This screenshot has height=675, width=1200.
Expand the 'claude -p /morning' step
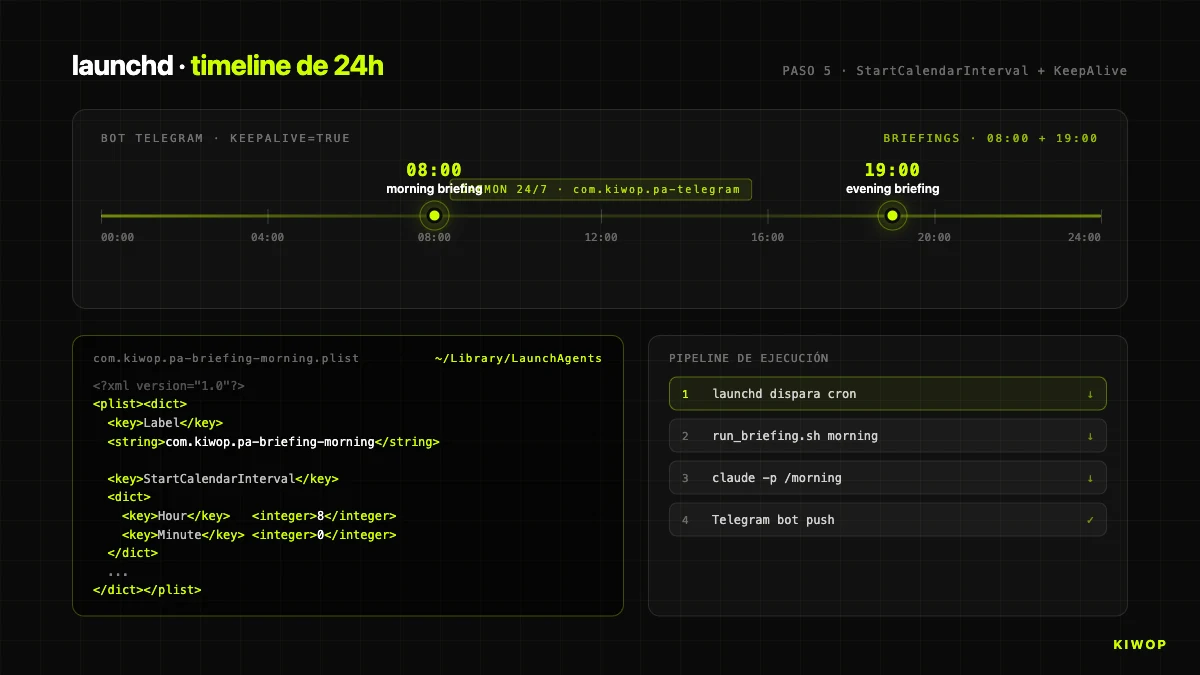tap(1090, 477)
